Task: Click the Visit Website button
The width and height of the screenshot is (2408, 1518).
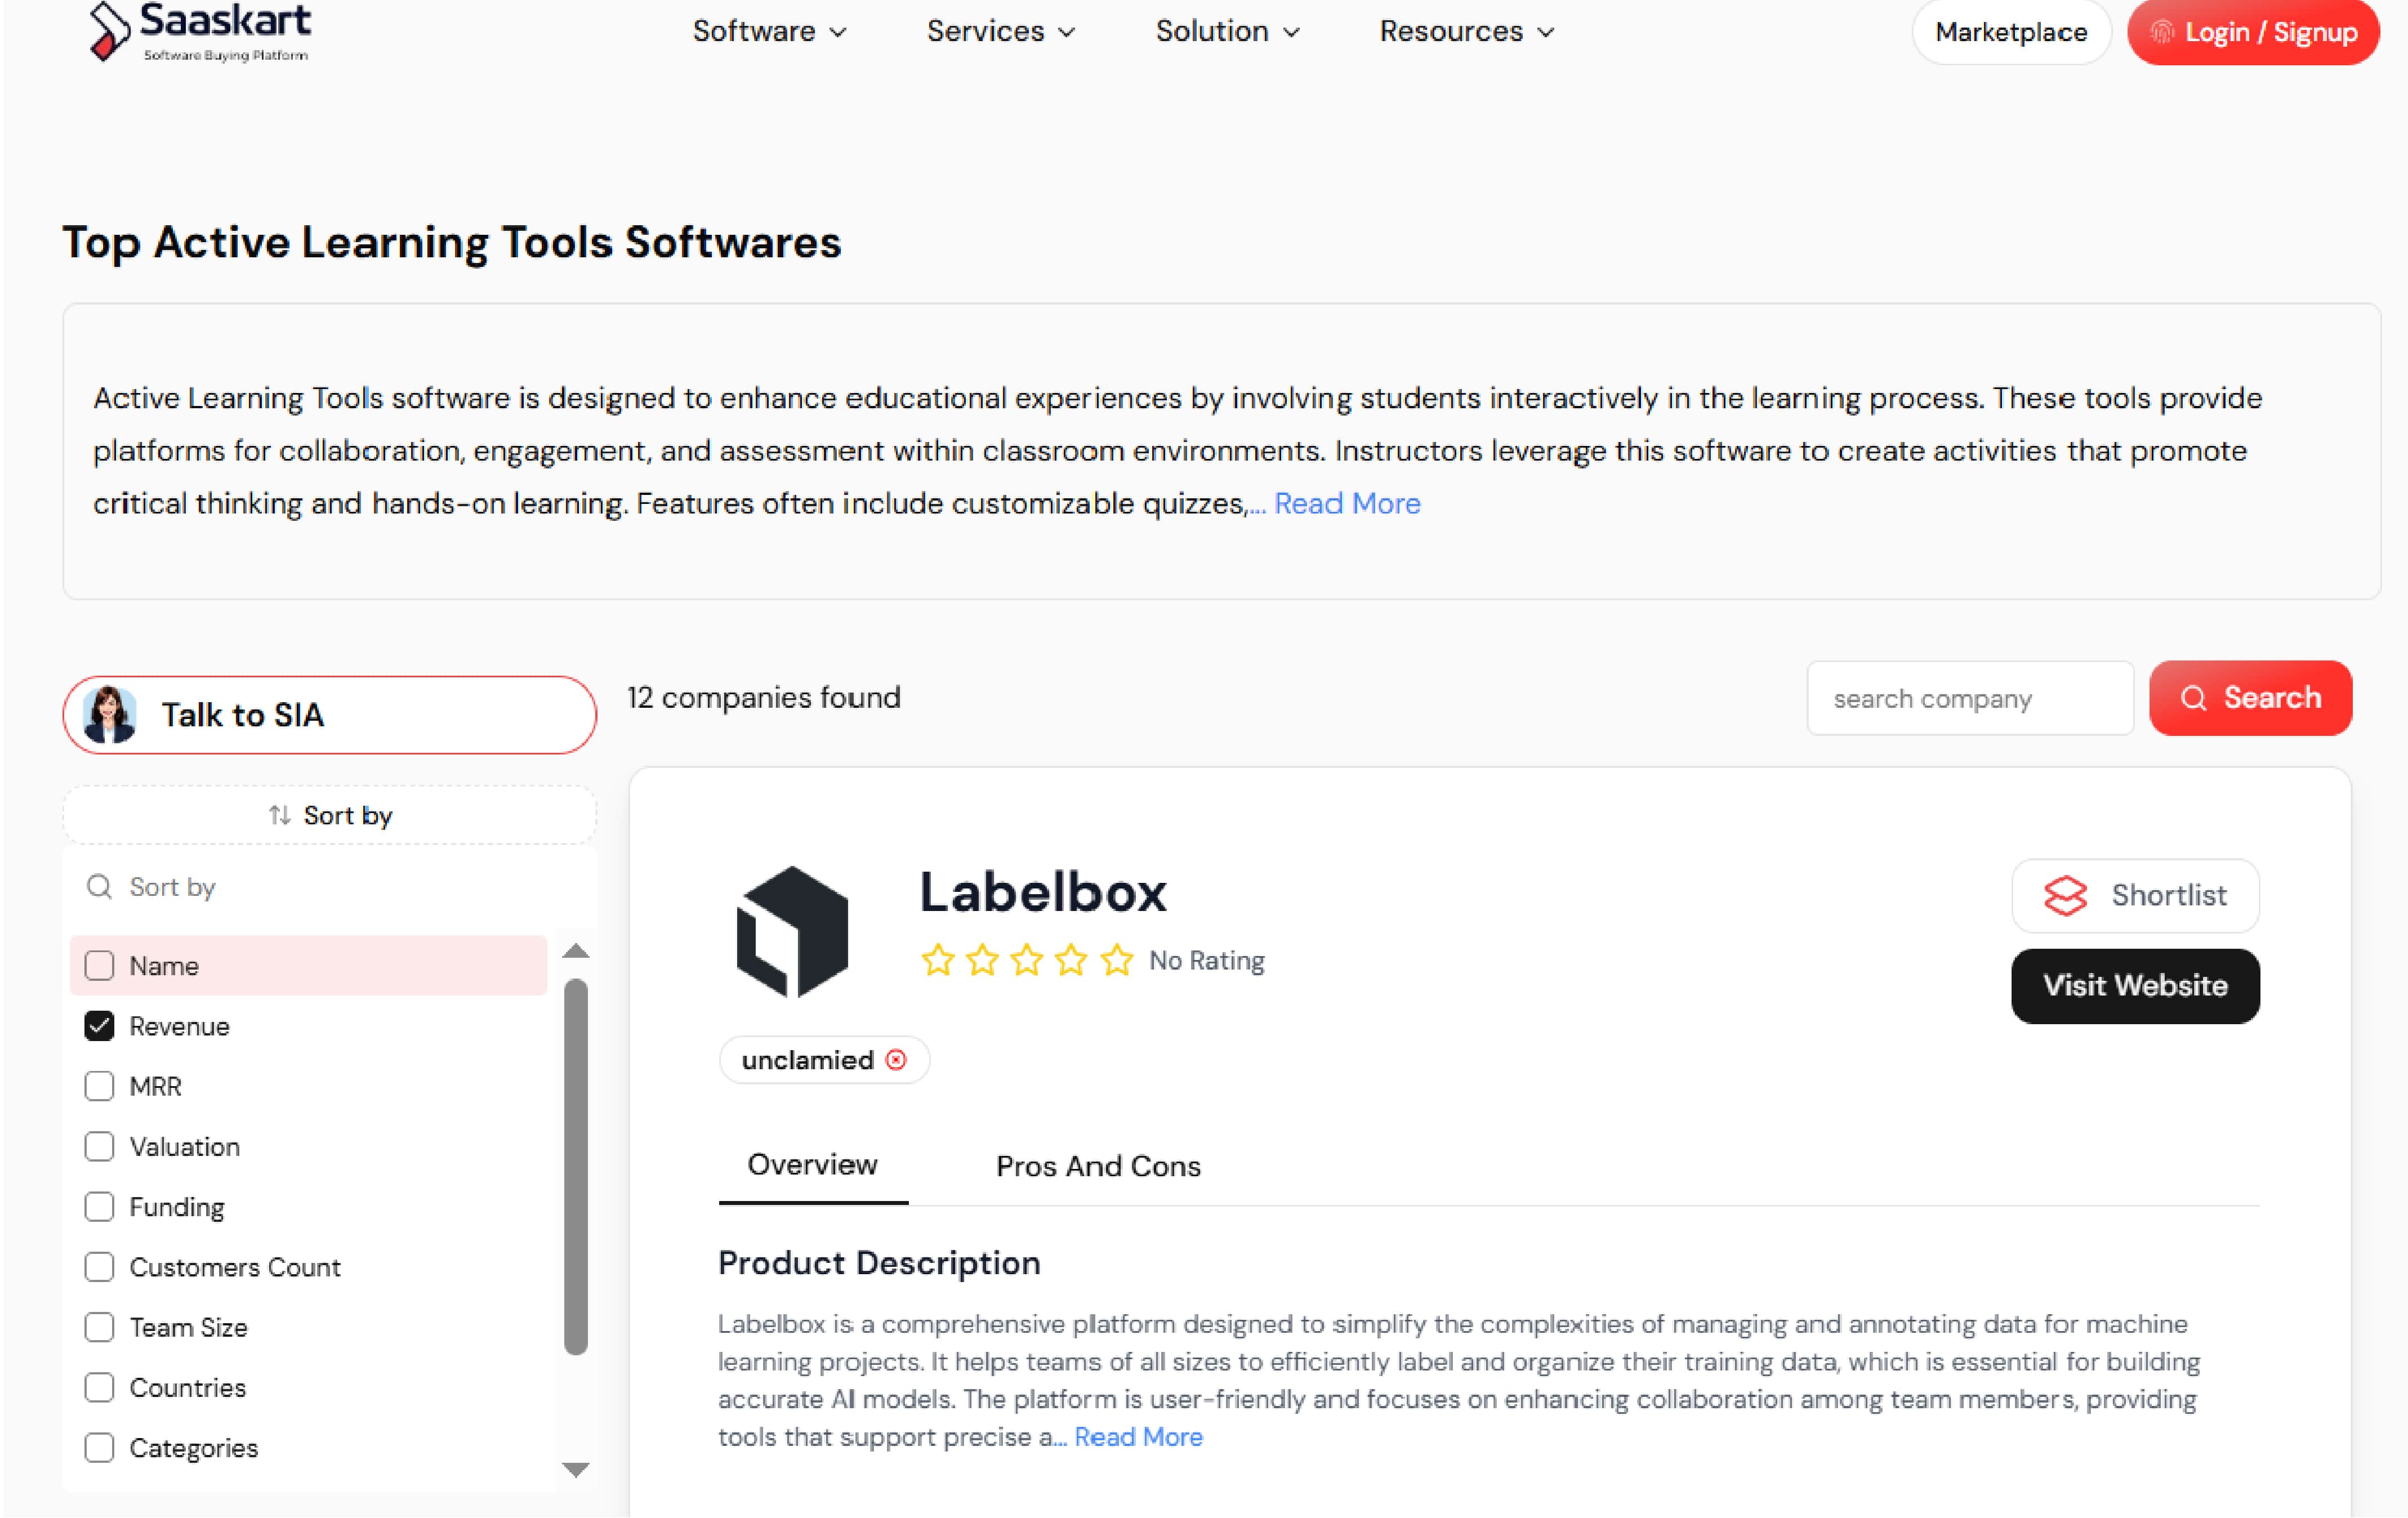Action: [x=2135, y=986]
